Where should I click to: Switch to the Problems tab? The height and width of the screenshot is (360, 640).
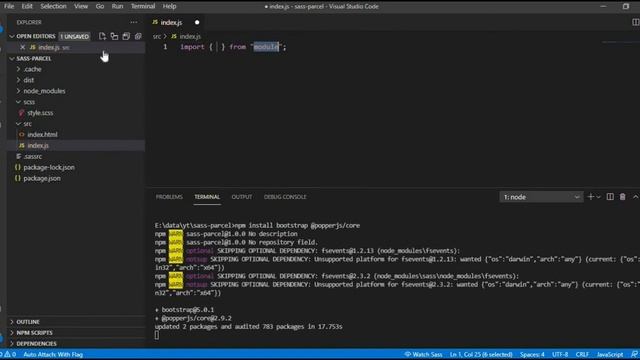coord(169,197)
